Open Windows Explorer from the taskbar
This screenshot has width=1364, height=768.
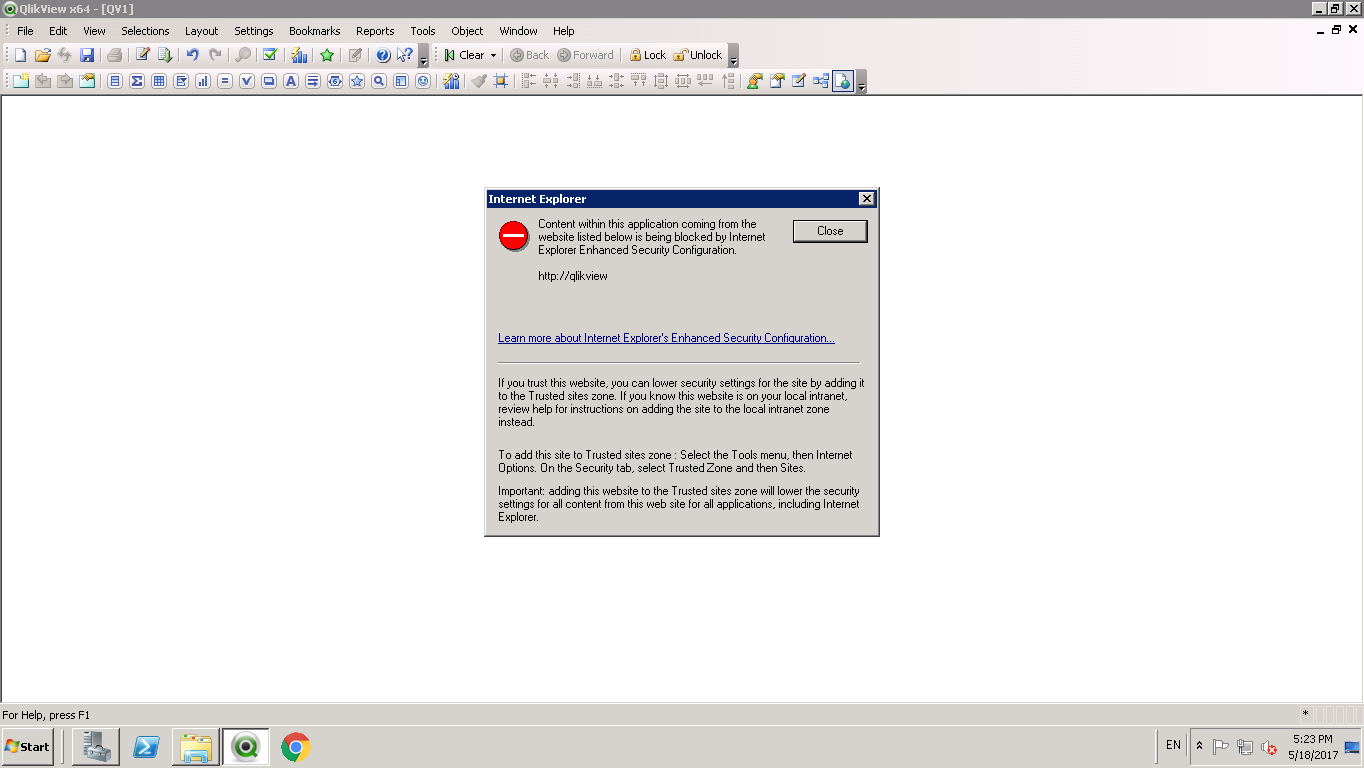click(x=196, y=746)
